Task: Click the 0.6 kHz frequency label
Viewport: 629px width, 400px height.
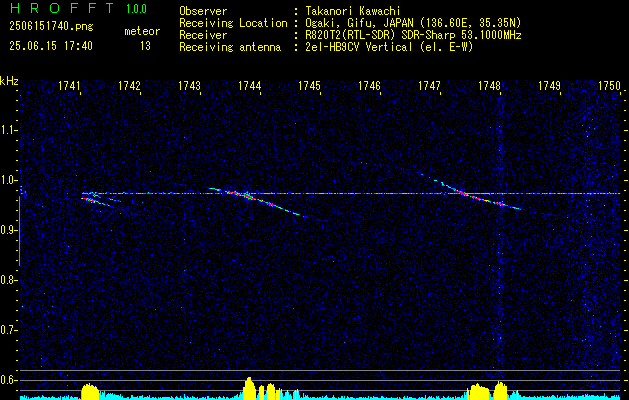Action: pyautogui.click(x=8, y=380)
